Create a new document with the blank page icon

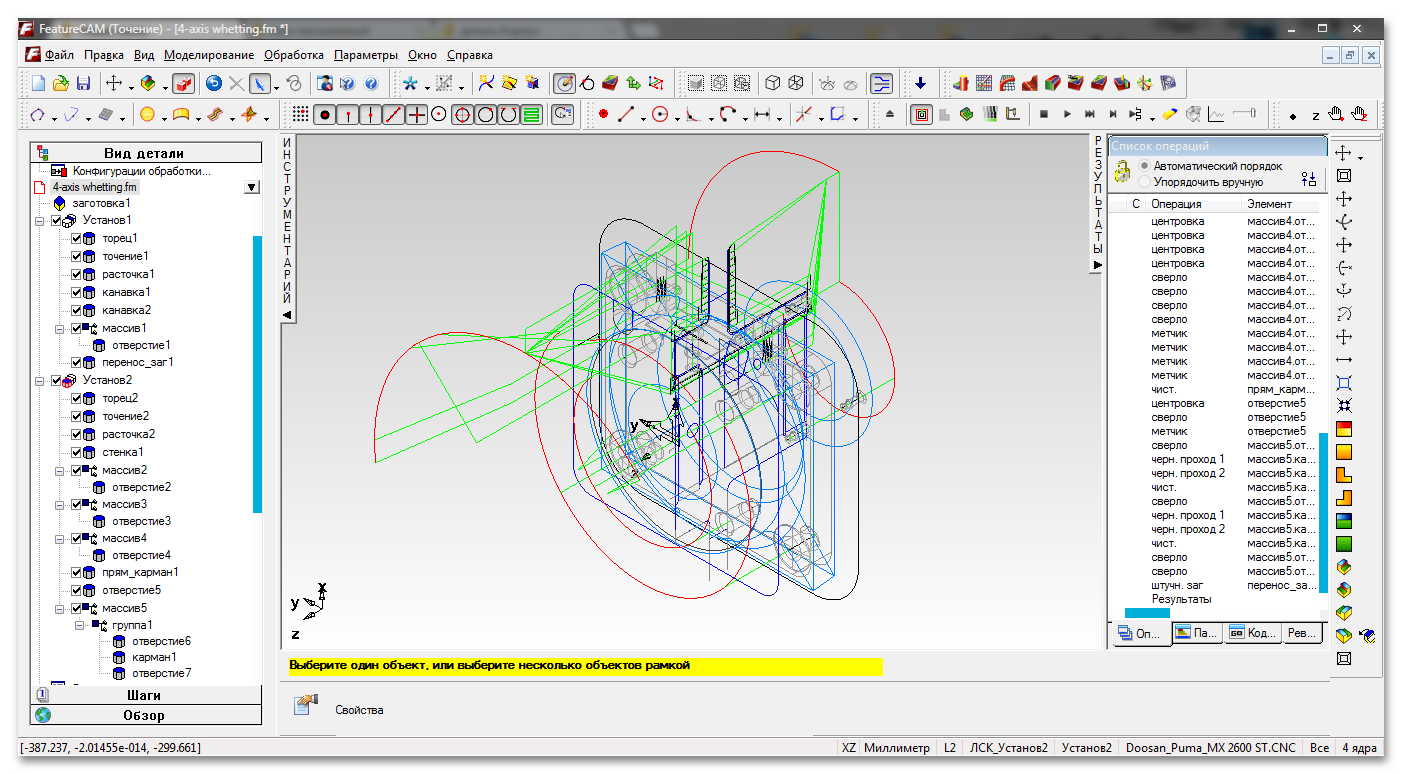(x=38, y=84)
